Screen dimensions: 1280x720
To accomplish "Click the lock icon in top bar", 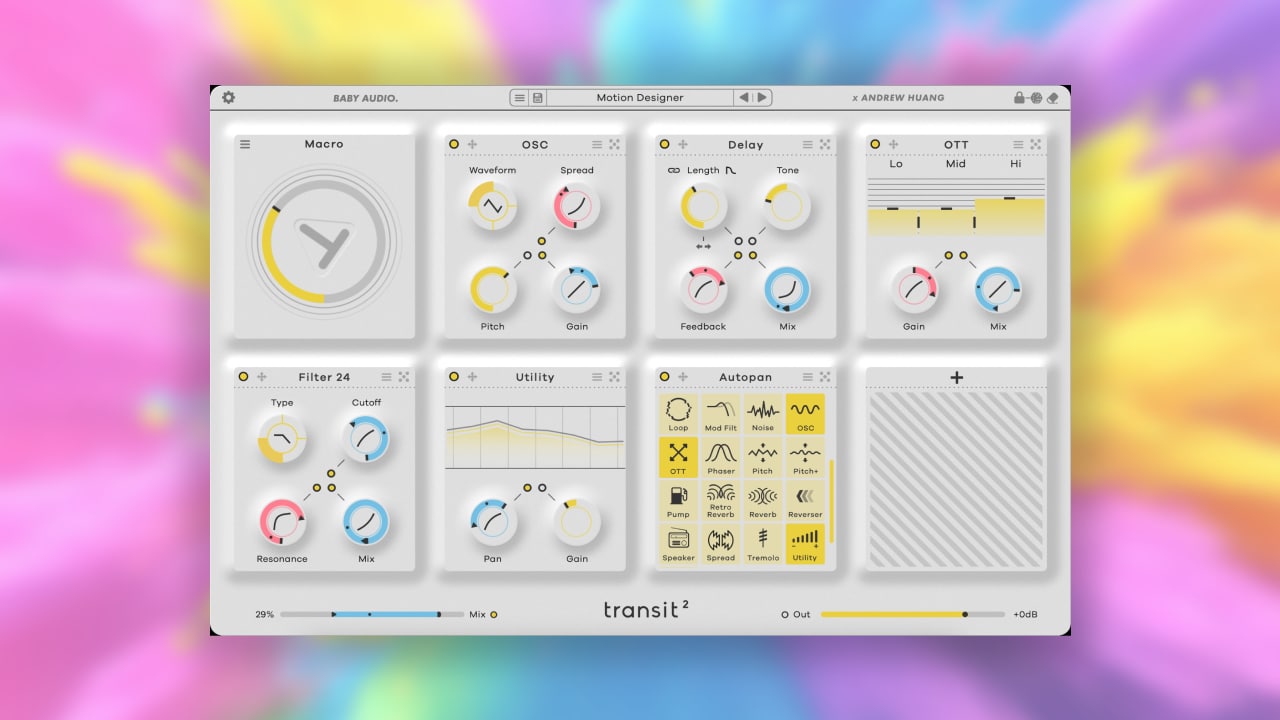I will [x=1019, y=98].
